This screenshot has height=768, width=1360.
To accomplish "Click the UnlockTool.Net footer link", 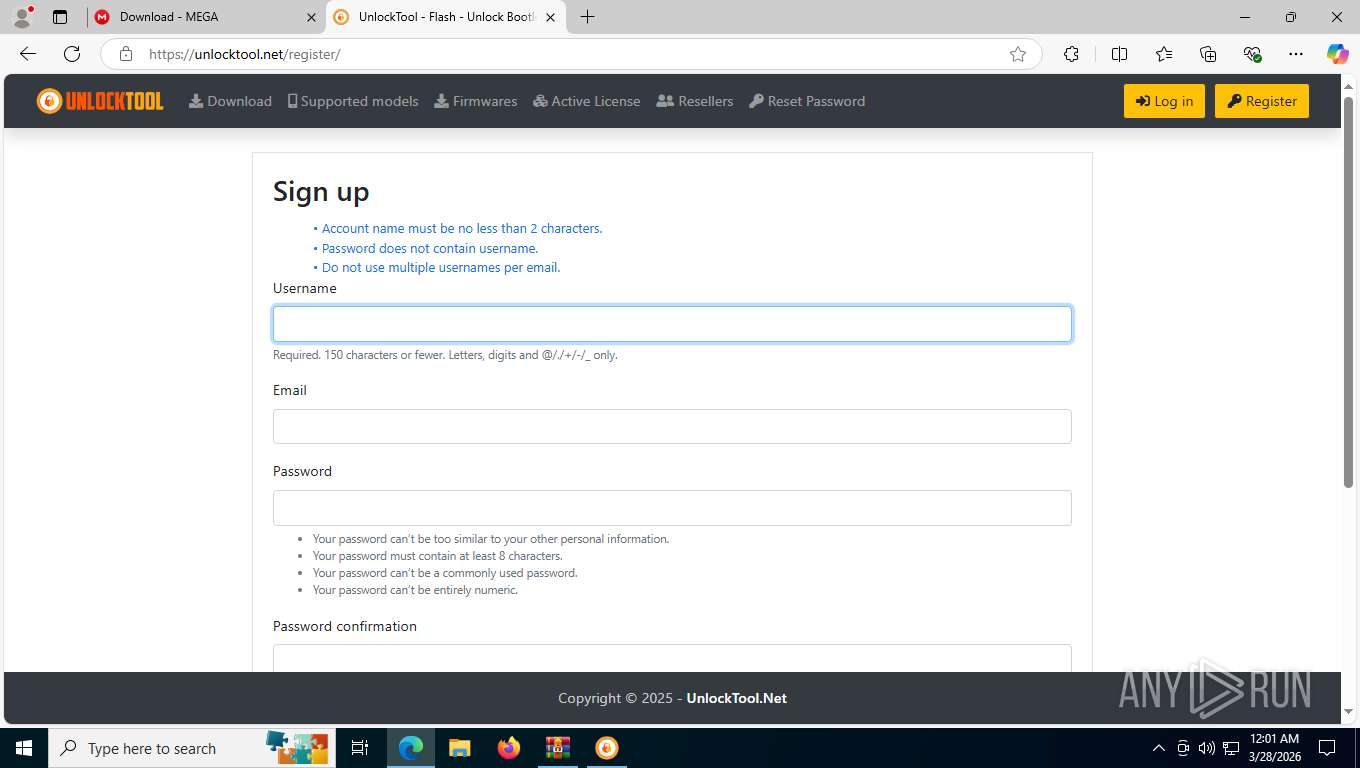I will pos(736,698).
